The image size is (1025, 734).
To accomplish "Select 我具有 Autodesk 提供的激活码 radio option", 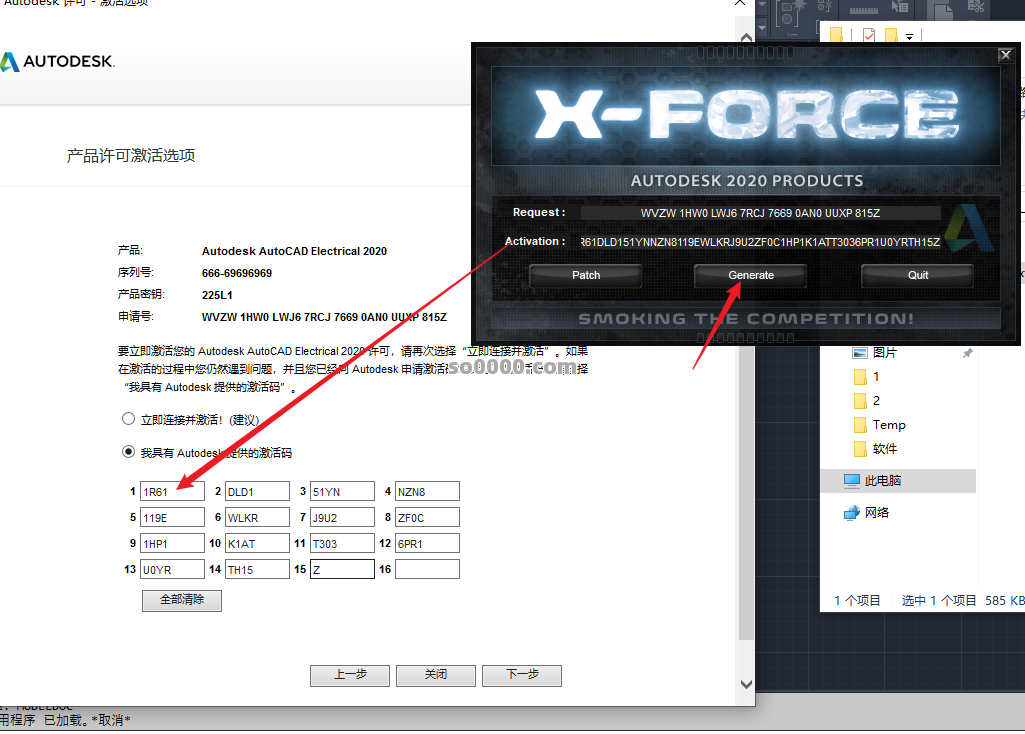I will [129, 452].
